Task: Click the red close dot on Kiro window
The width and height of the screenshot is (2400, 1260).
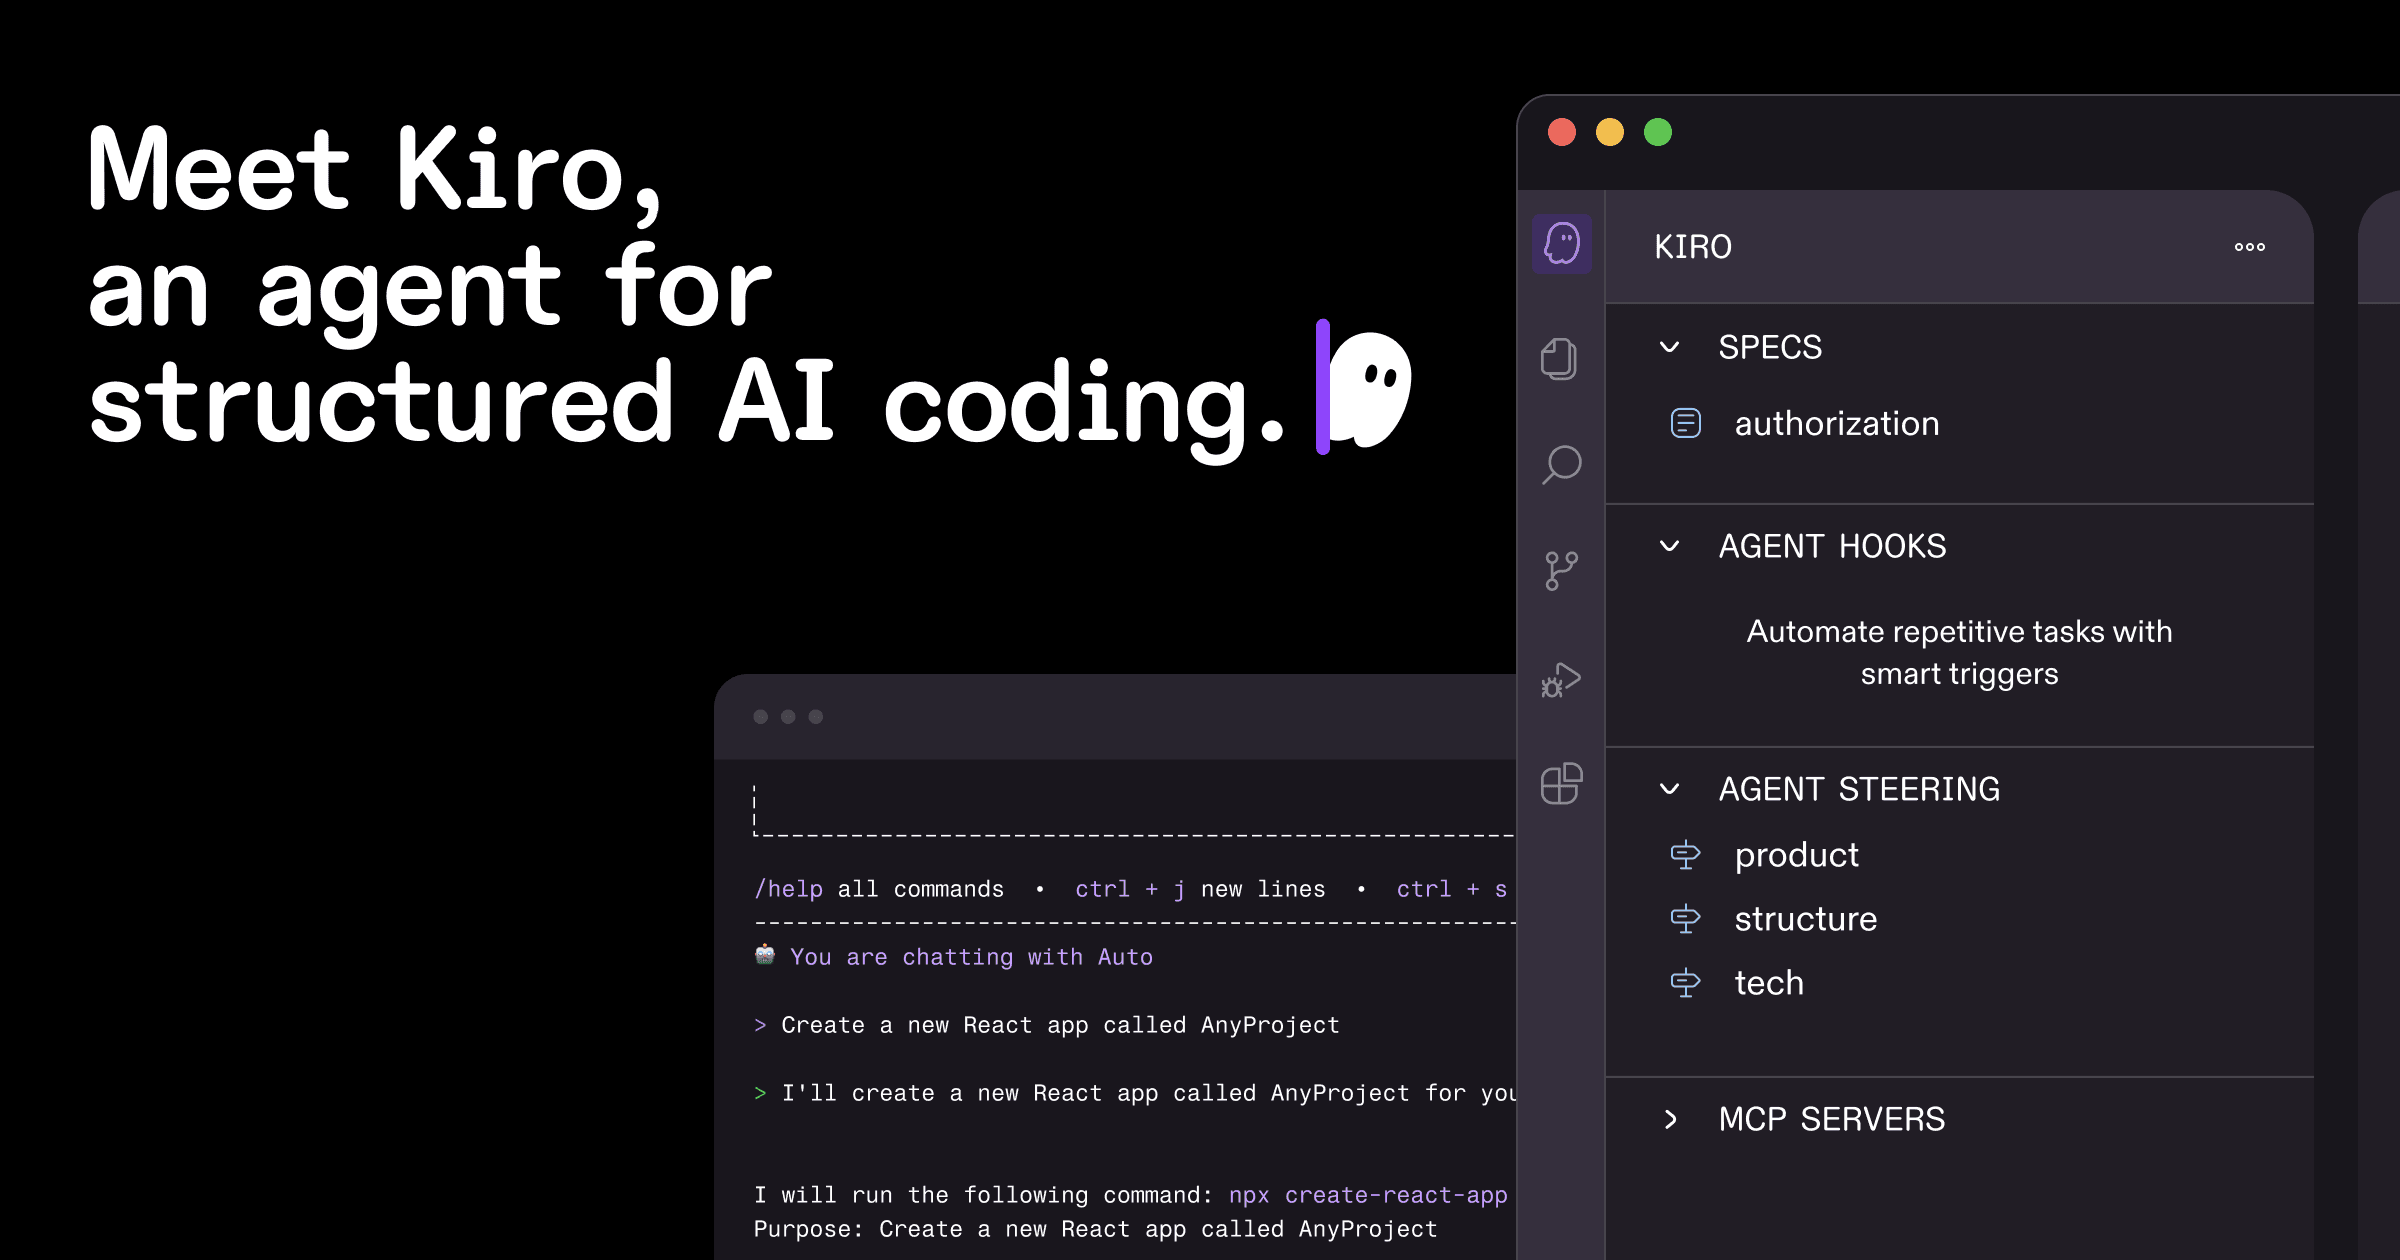Action: pyautogui.click(x=1562, y=132)
